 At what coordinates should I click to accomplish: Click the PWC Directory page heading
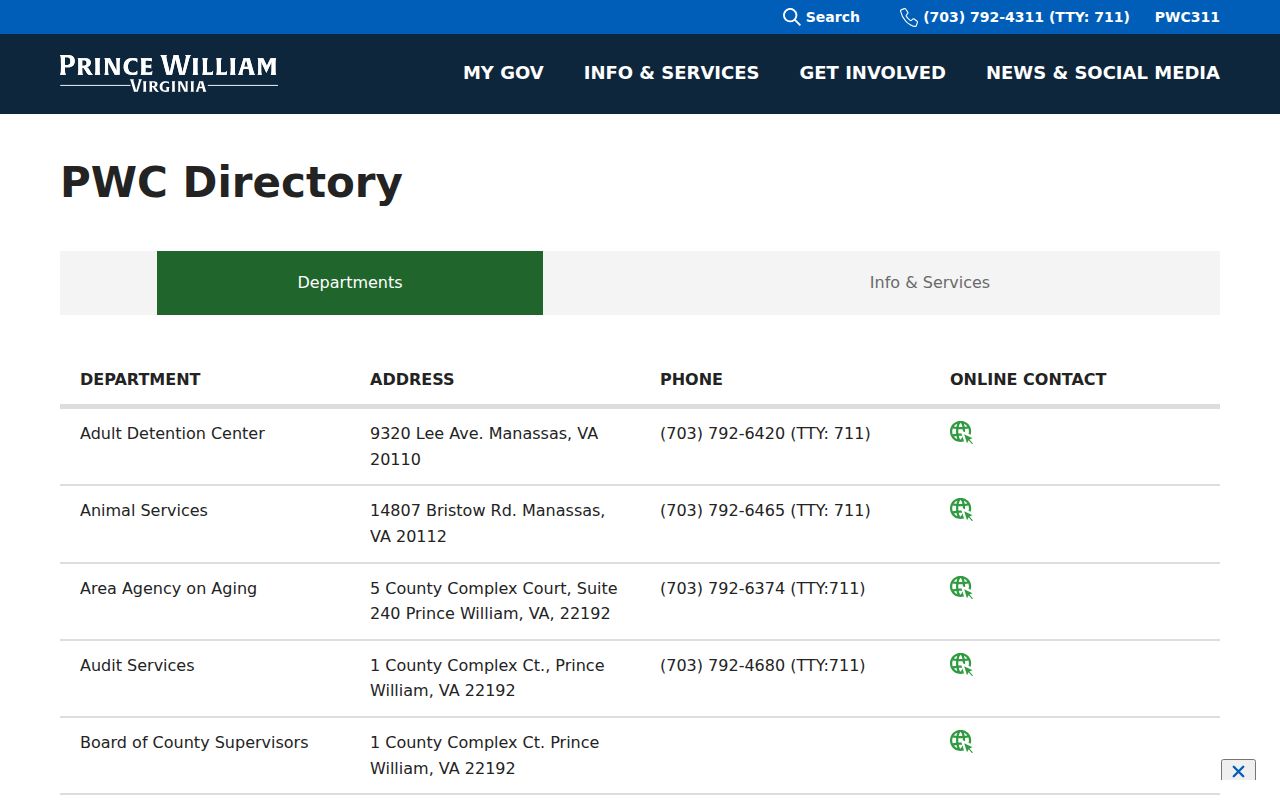pyautogui.click(x=231, y=182)
